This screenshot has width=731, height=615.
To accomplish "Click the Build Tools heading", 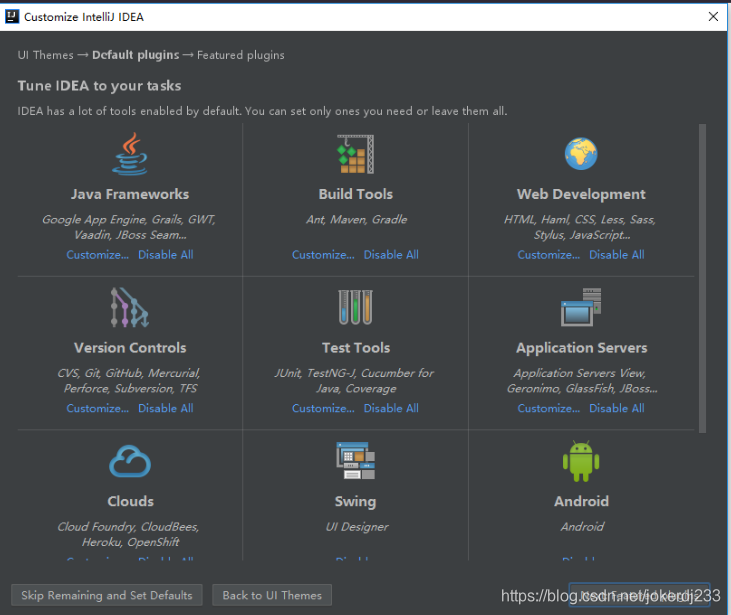I will click(x=356, y=194).
